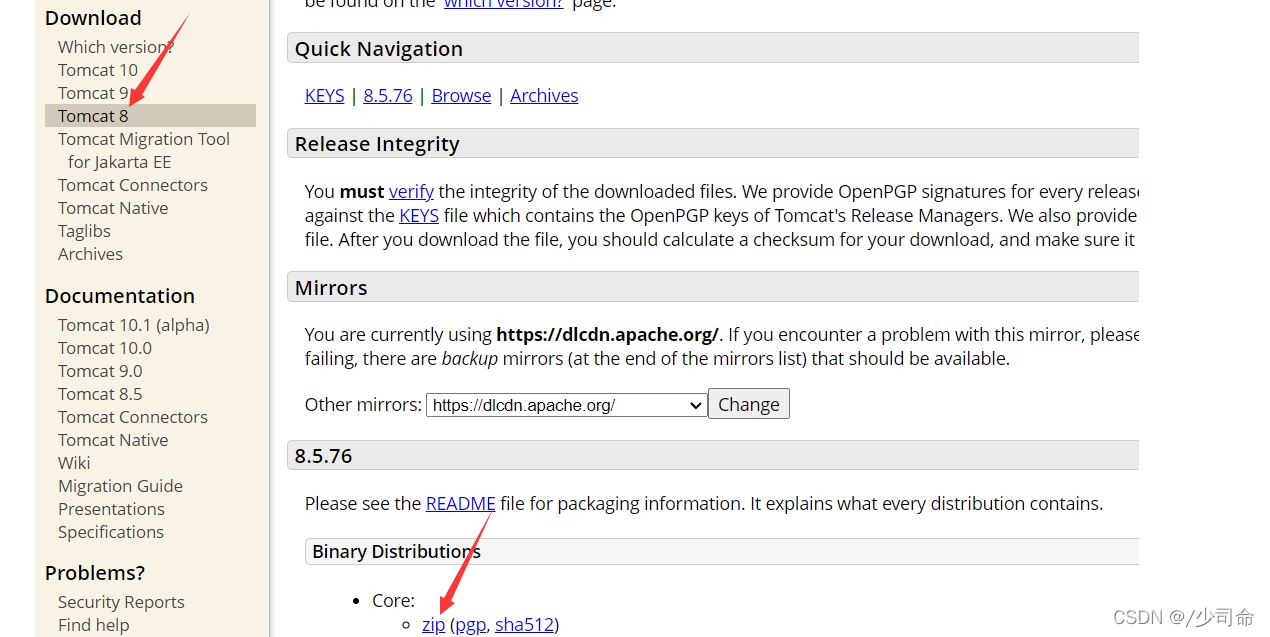Open the Presentations link
Viewport: 1270px width, 637px height.
coord(111,509)
